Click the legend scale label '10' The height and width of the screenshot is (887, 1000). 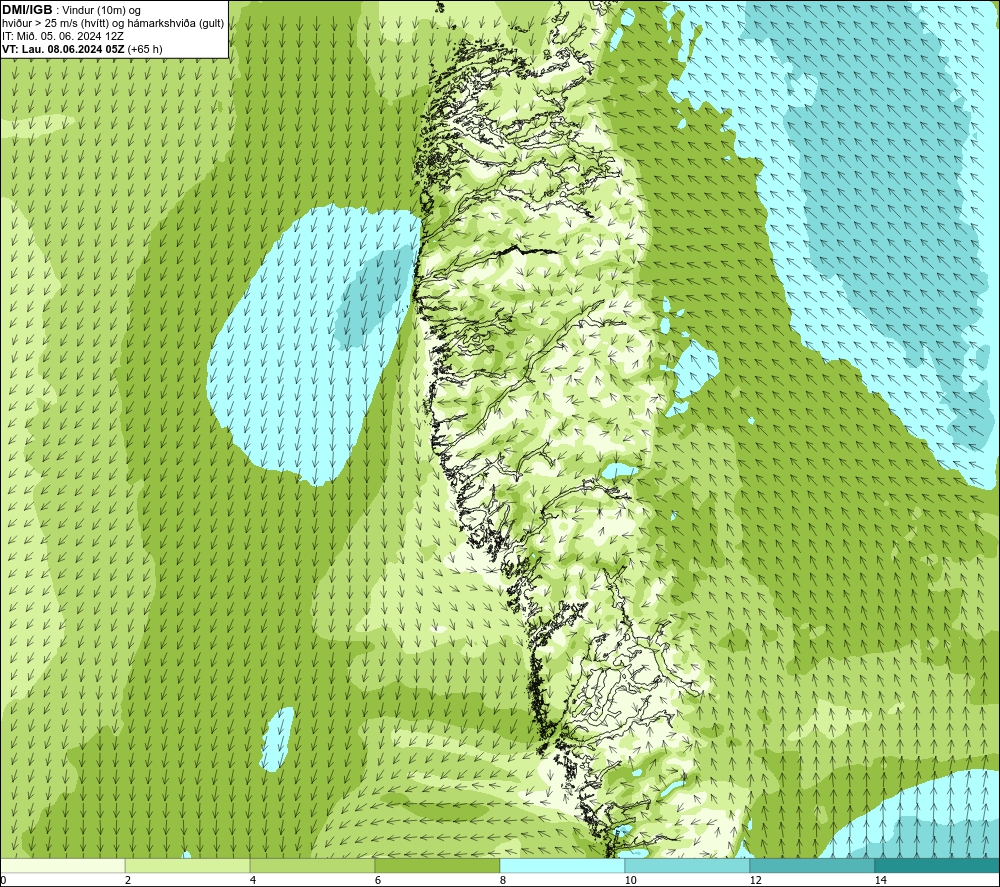631,880
